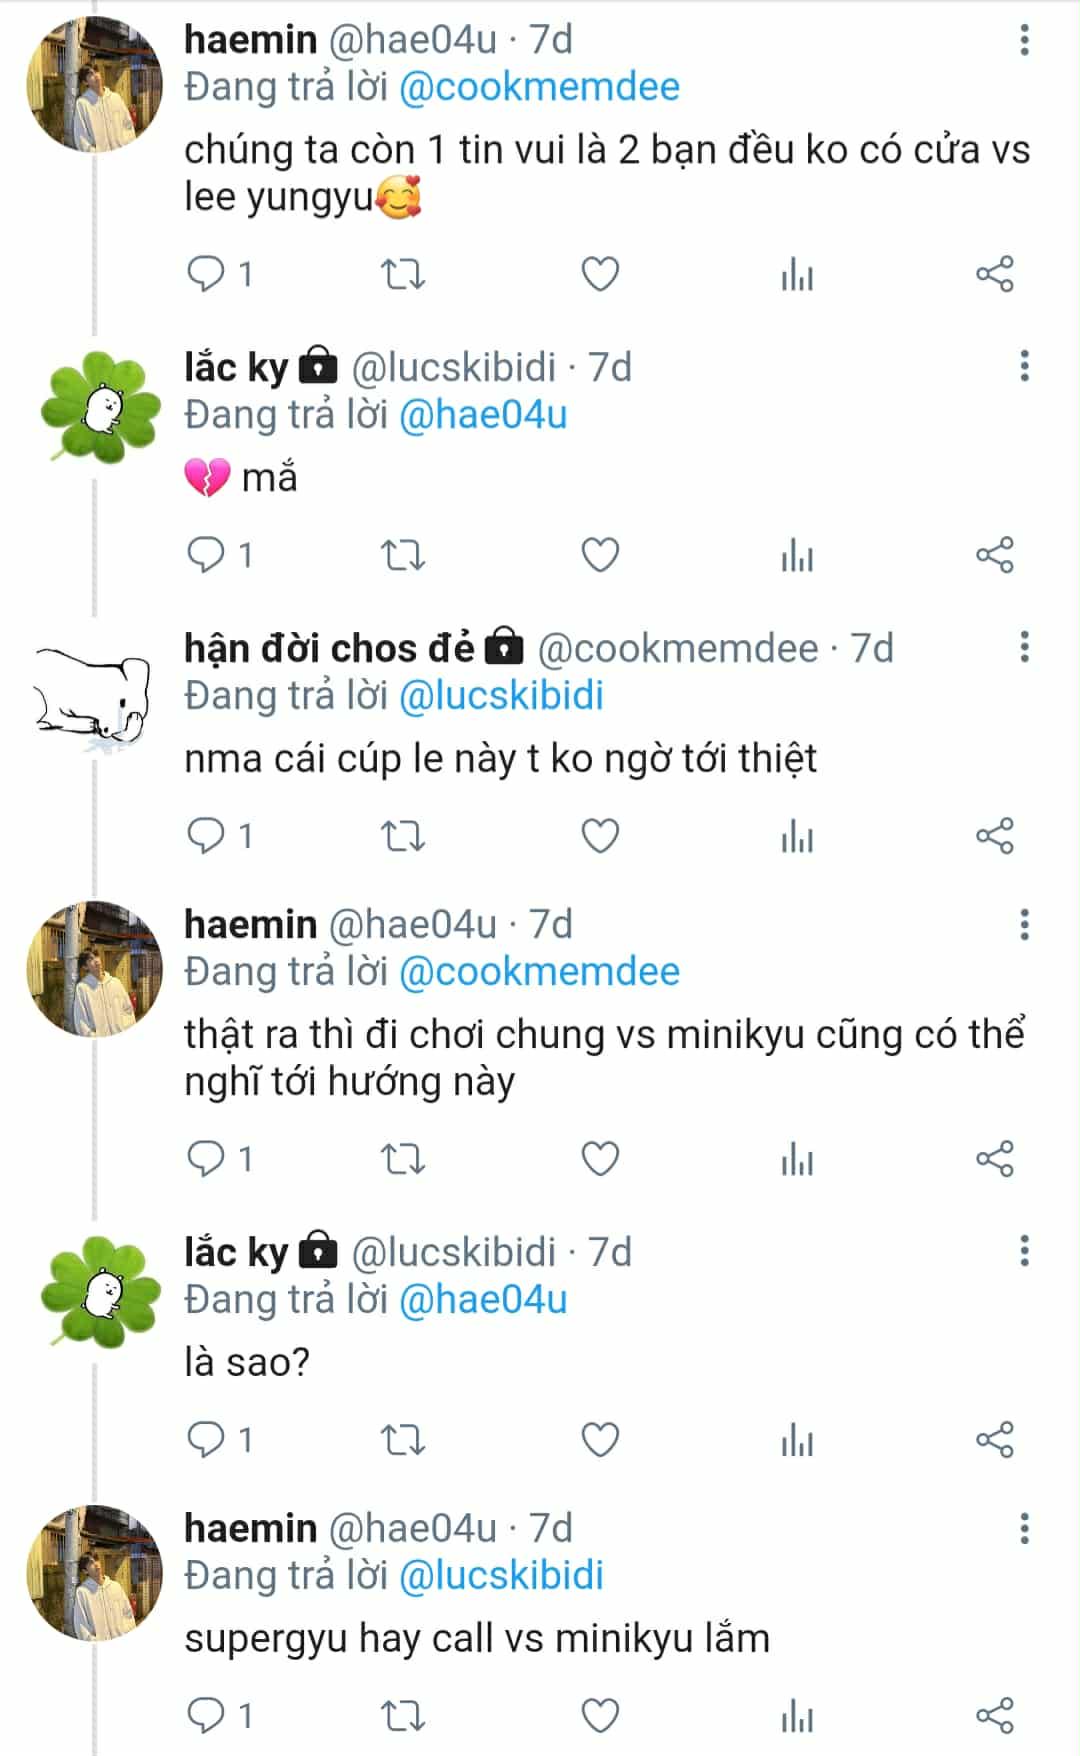Viewport: 1080px width, 1756px height.
Task: Reply to haemin's lee yungyu tweet
Action: (x=207, y=274)
